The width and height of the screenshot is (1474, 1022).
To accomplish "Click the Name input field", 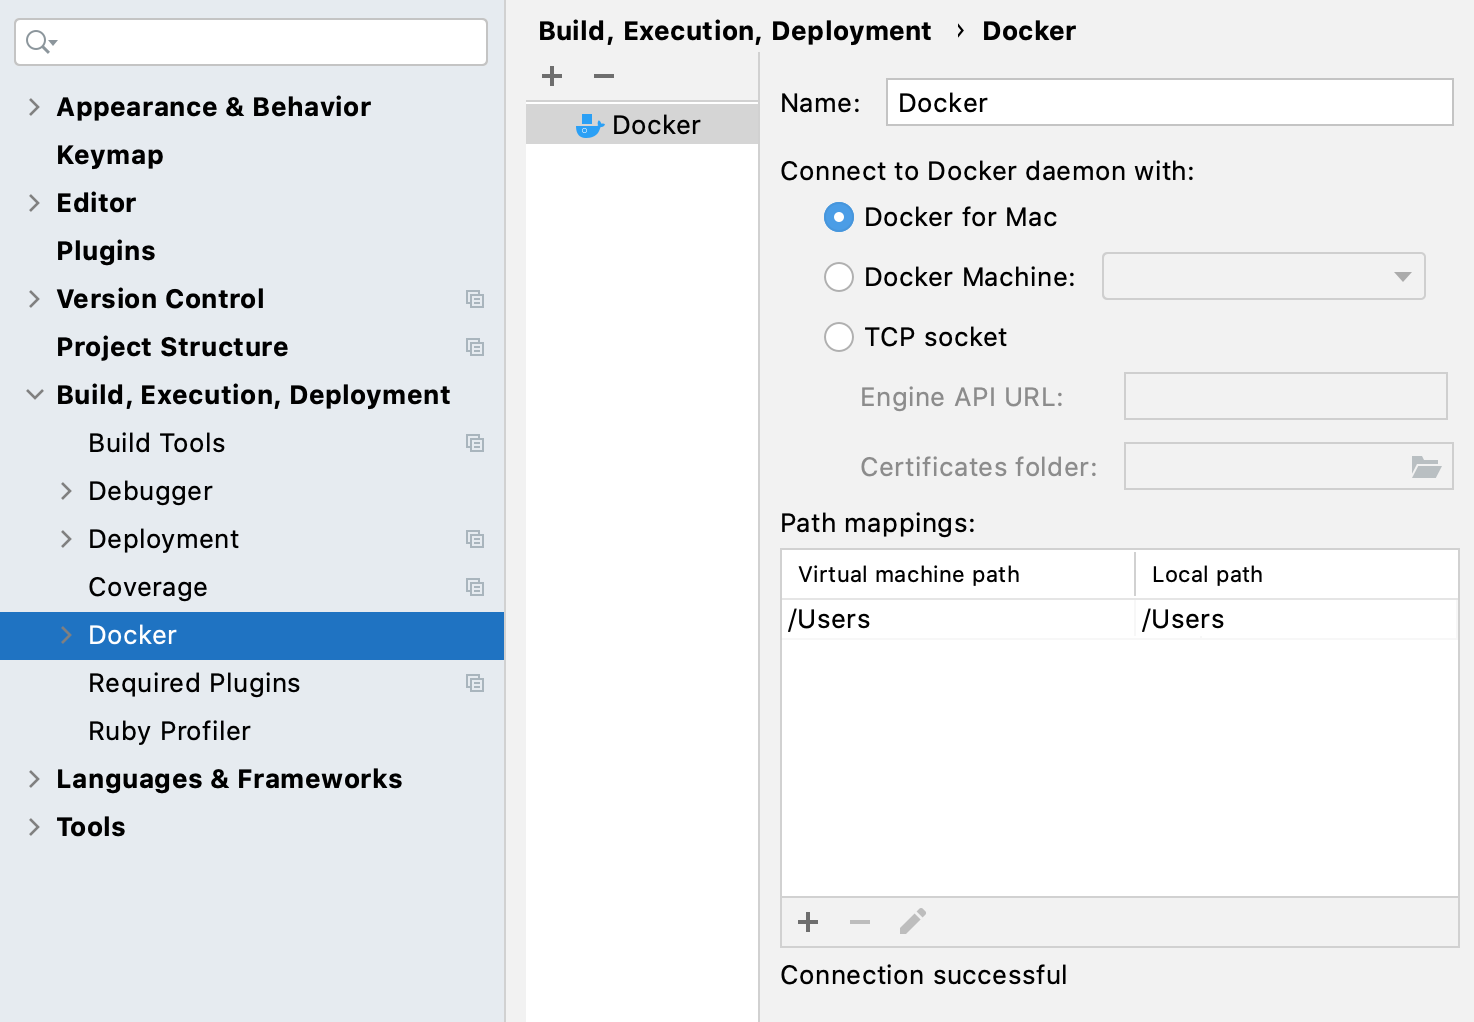I will [1169, 102].
